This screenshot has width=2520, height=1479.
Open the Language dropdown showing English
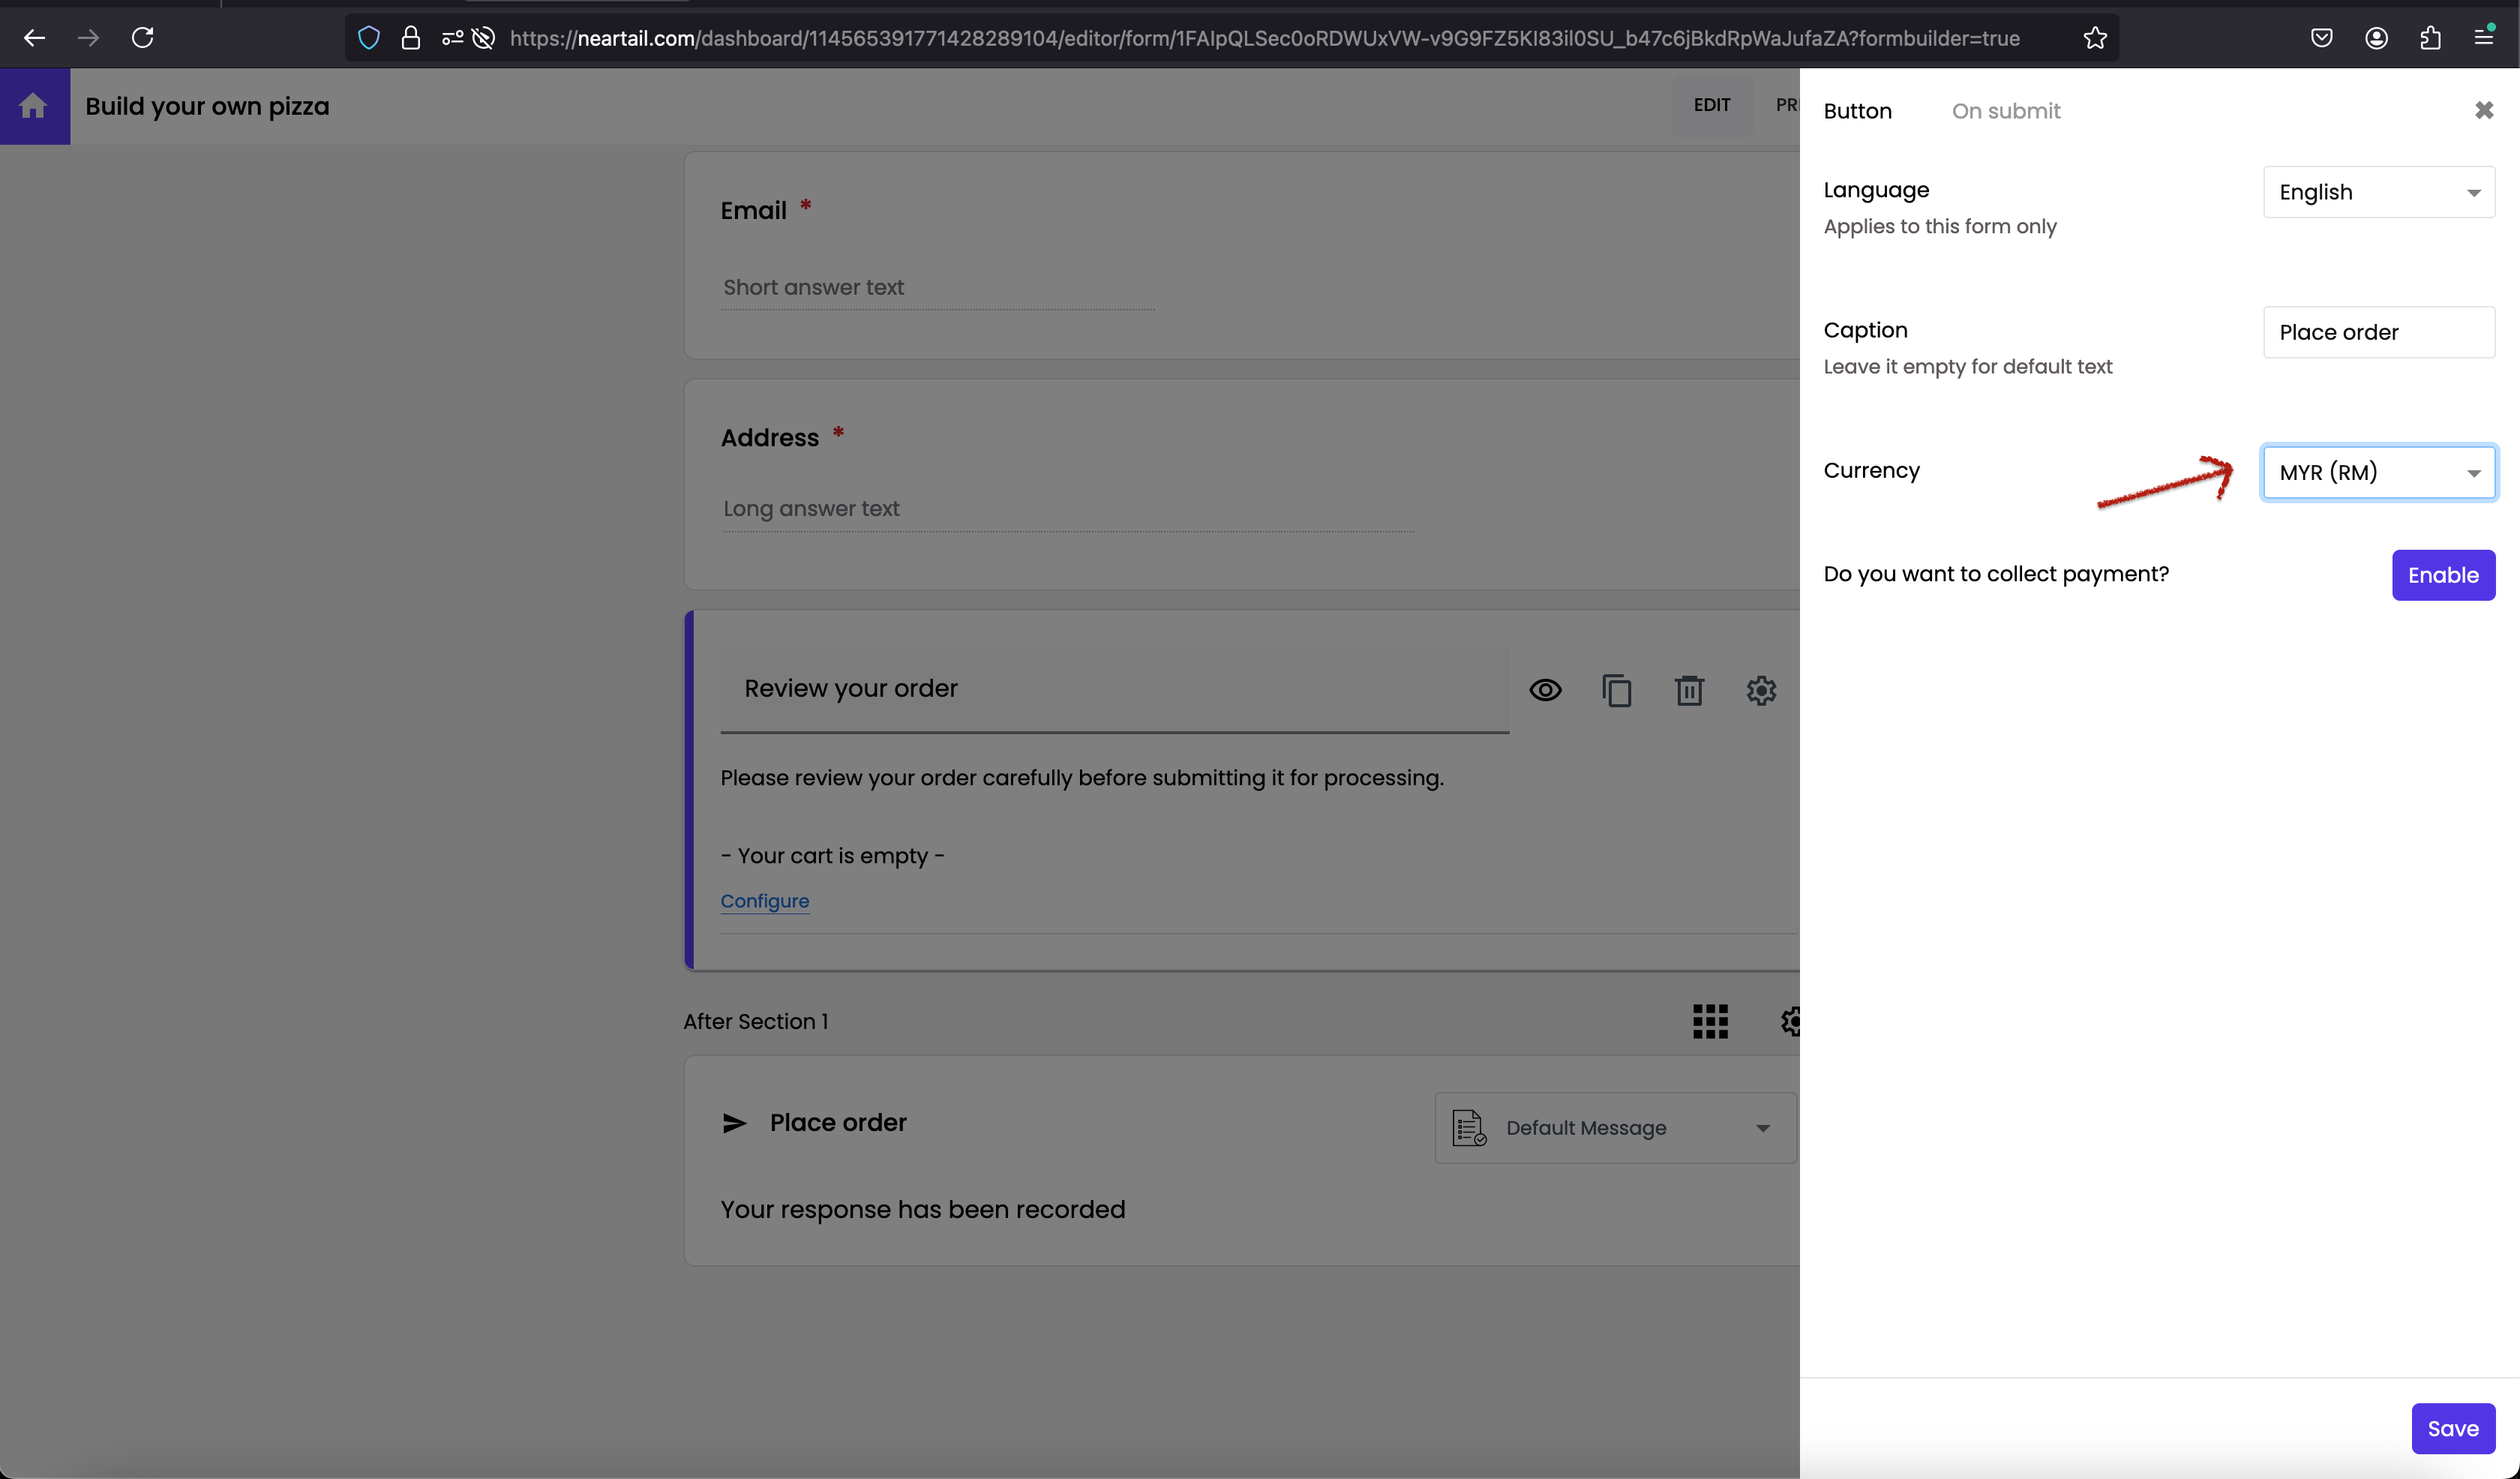[2378, 192]
